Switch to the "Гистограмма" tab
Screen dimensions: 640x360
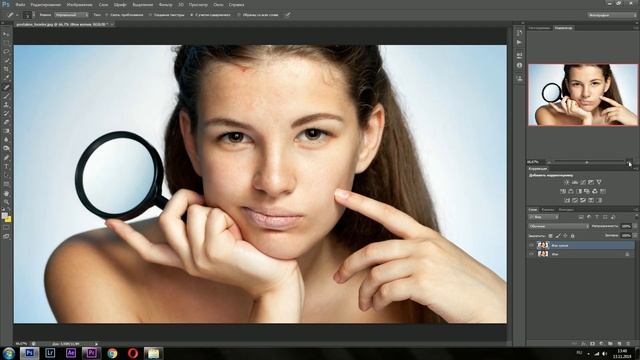539,28
